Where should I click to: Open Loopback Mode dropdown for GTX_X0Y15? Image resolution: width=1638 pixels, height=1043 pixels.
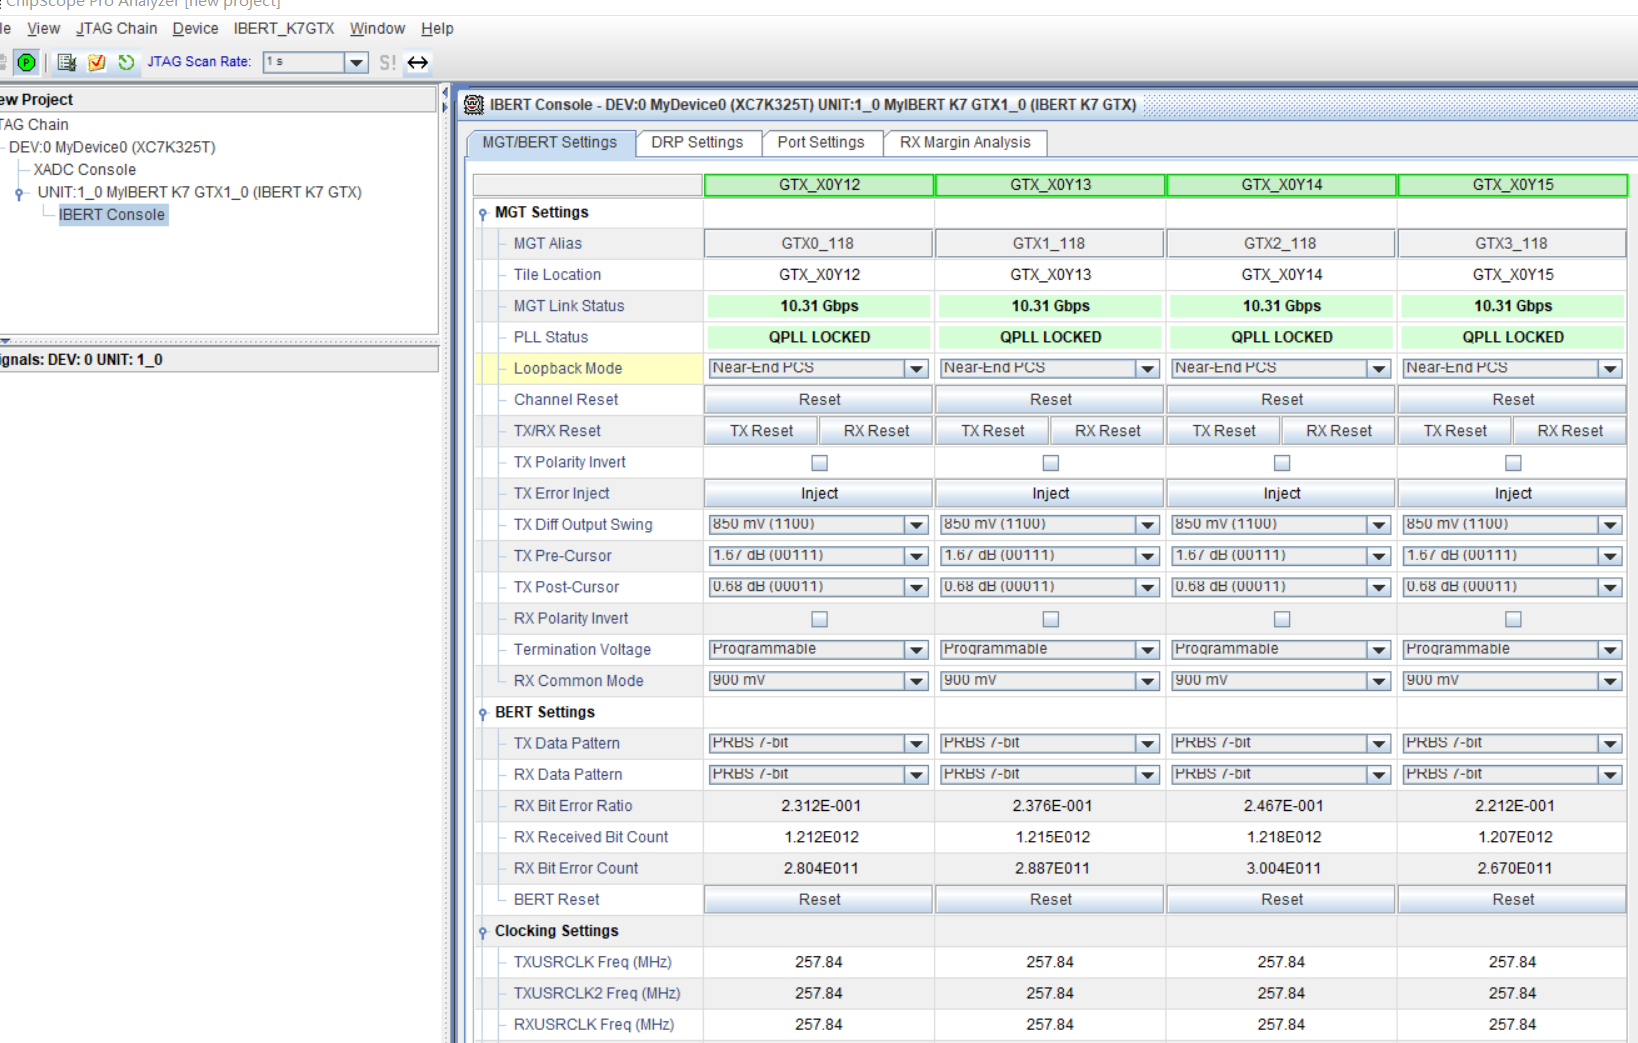tap(1610, 369)
